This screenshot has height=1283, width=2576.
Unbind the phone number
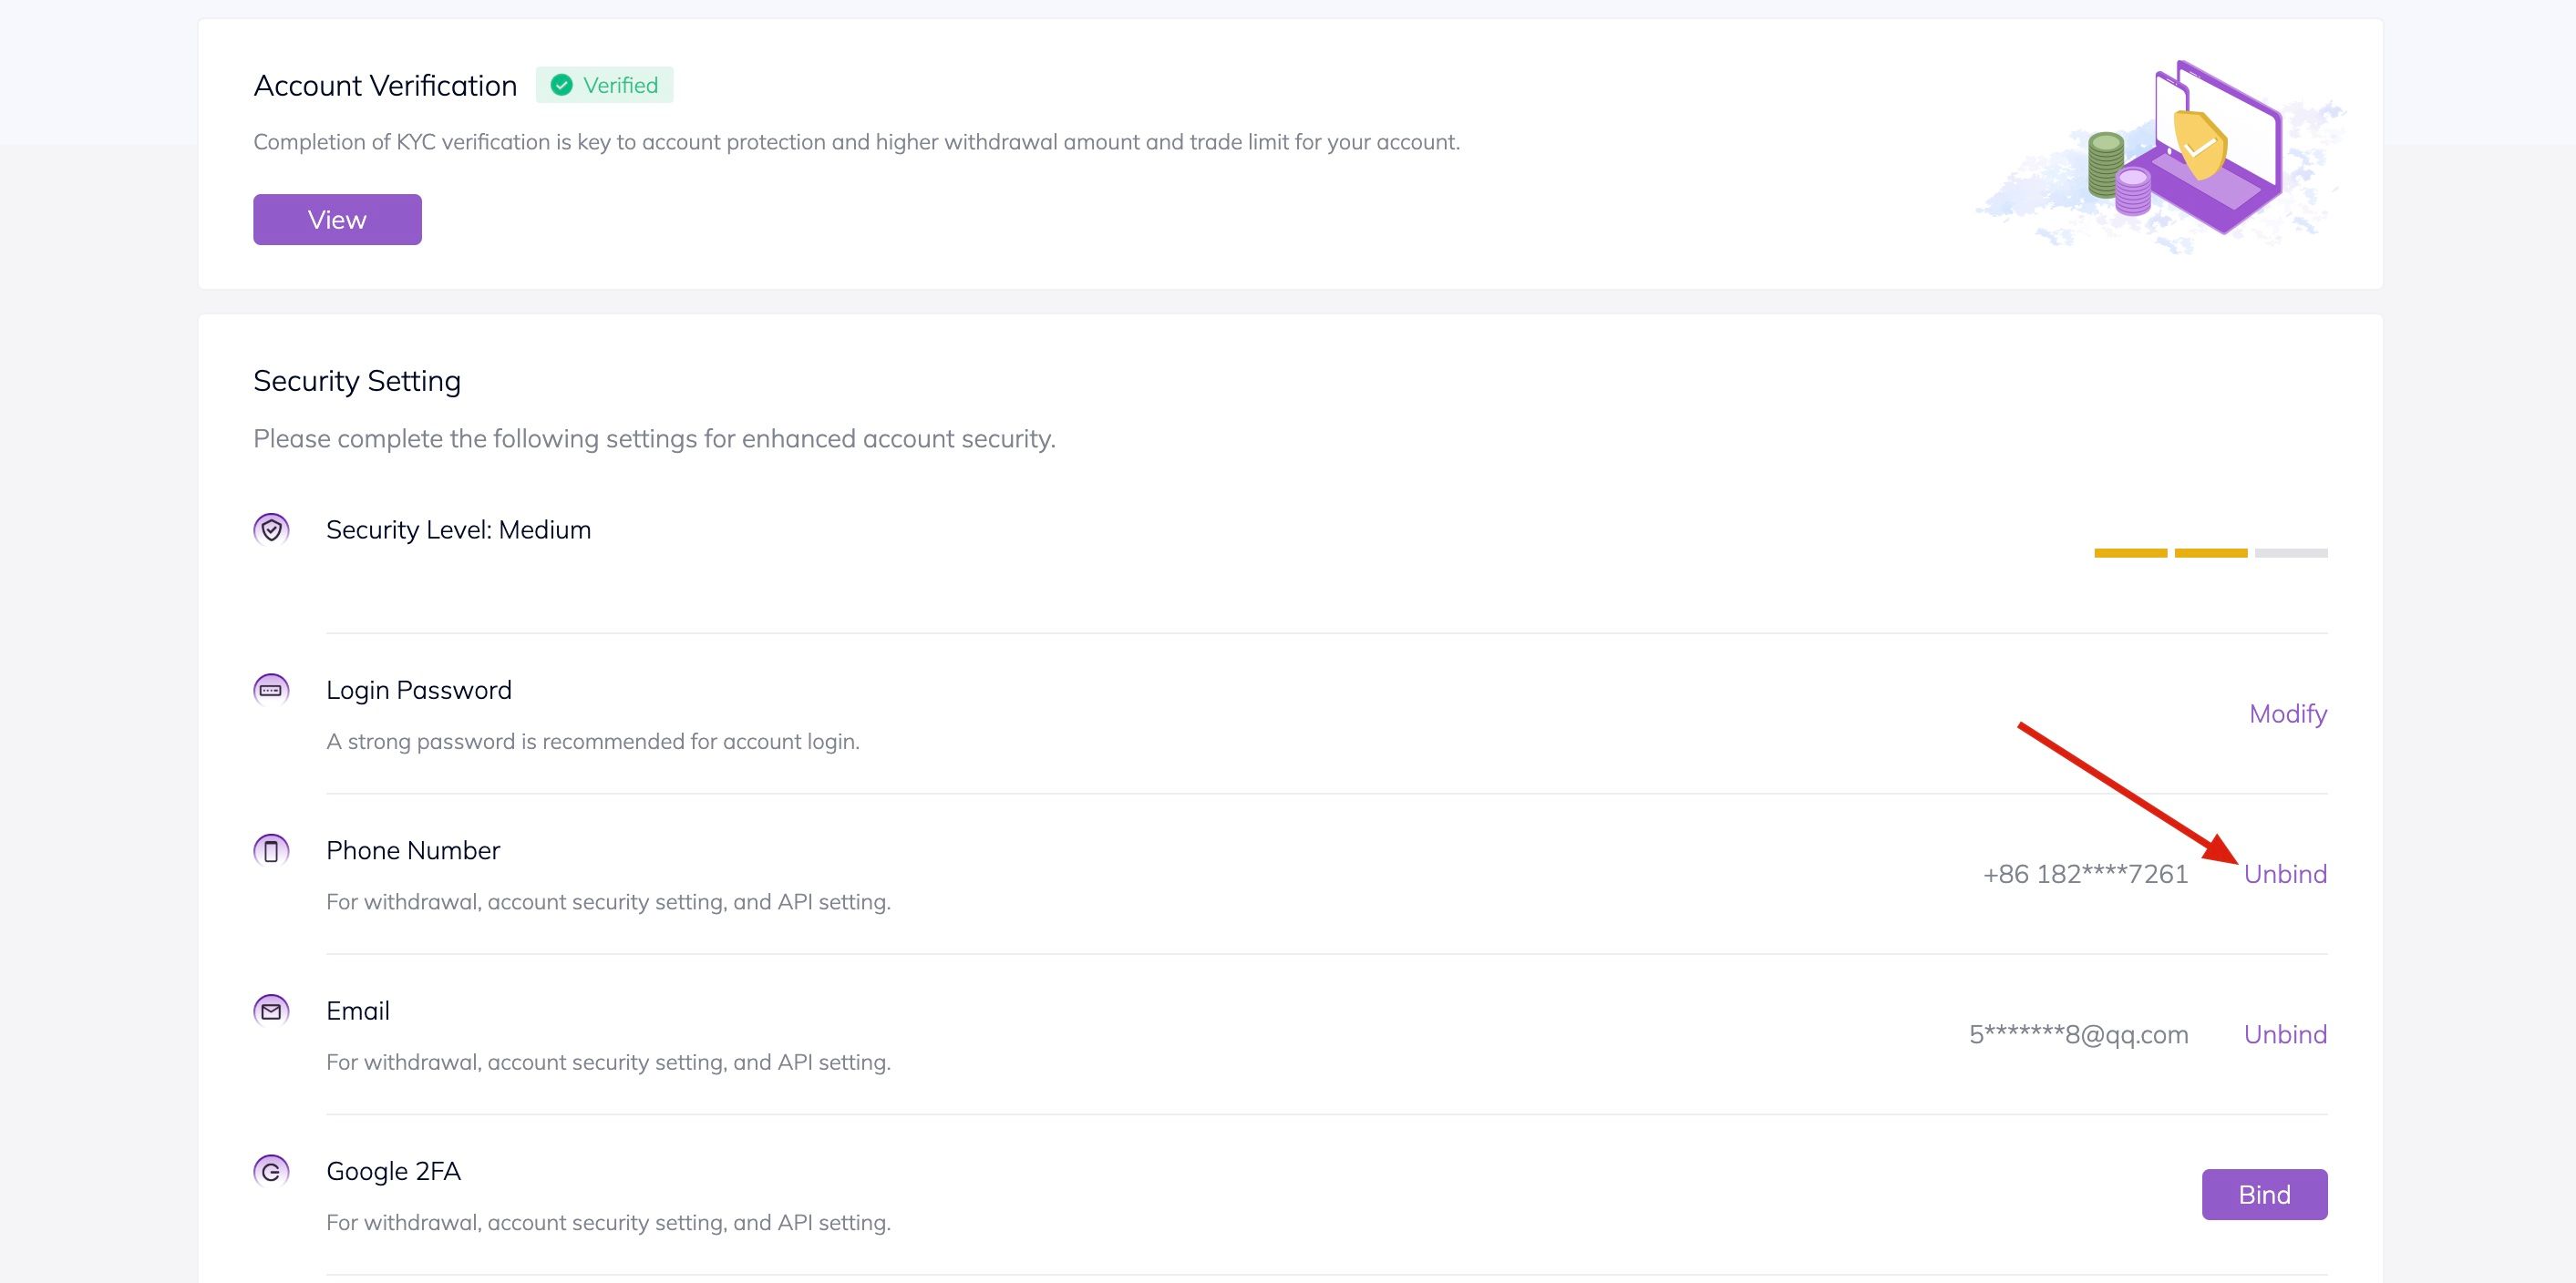pyautogui.click(x=2285, y=874)
